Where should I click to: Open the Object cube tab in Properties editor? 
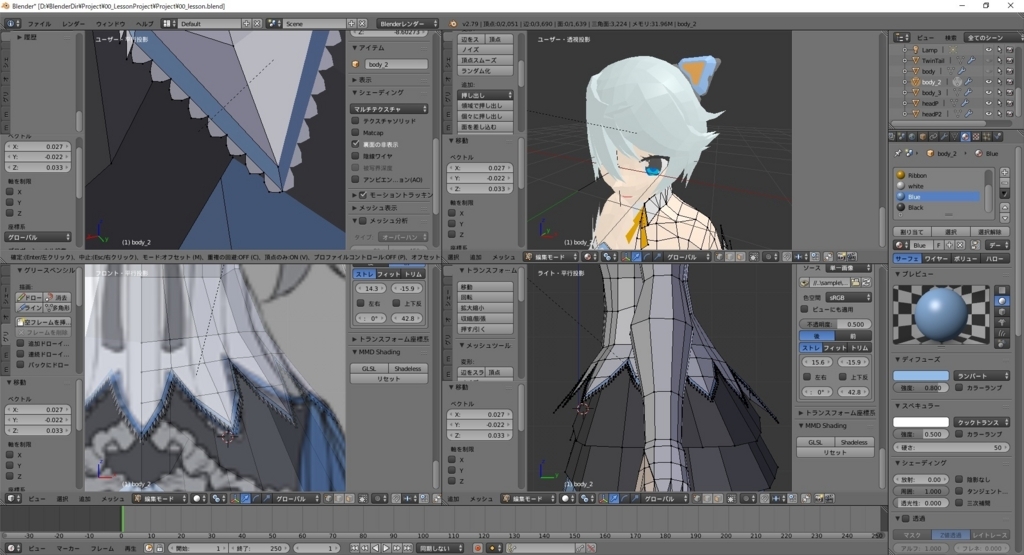(923, 136)
